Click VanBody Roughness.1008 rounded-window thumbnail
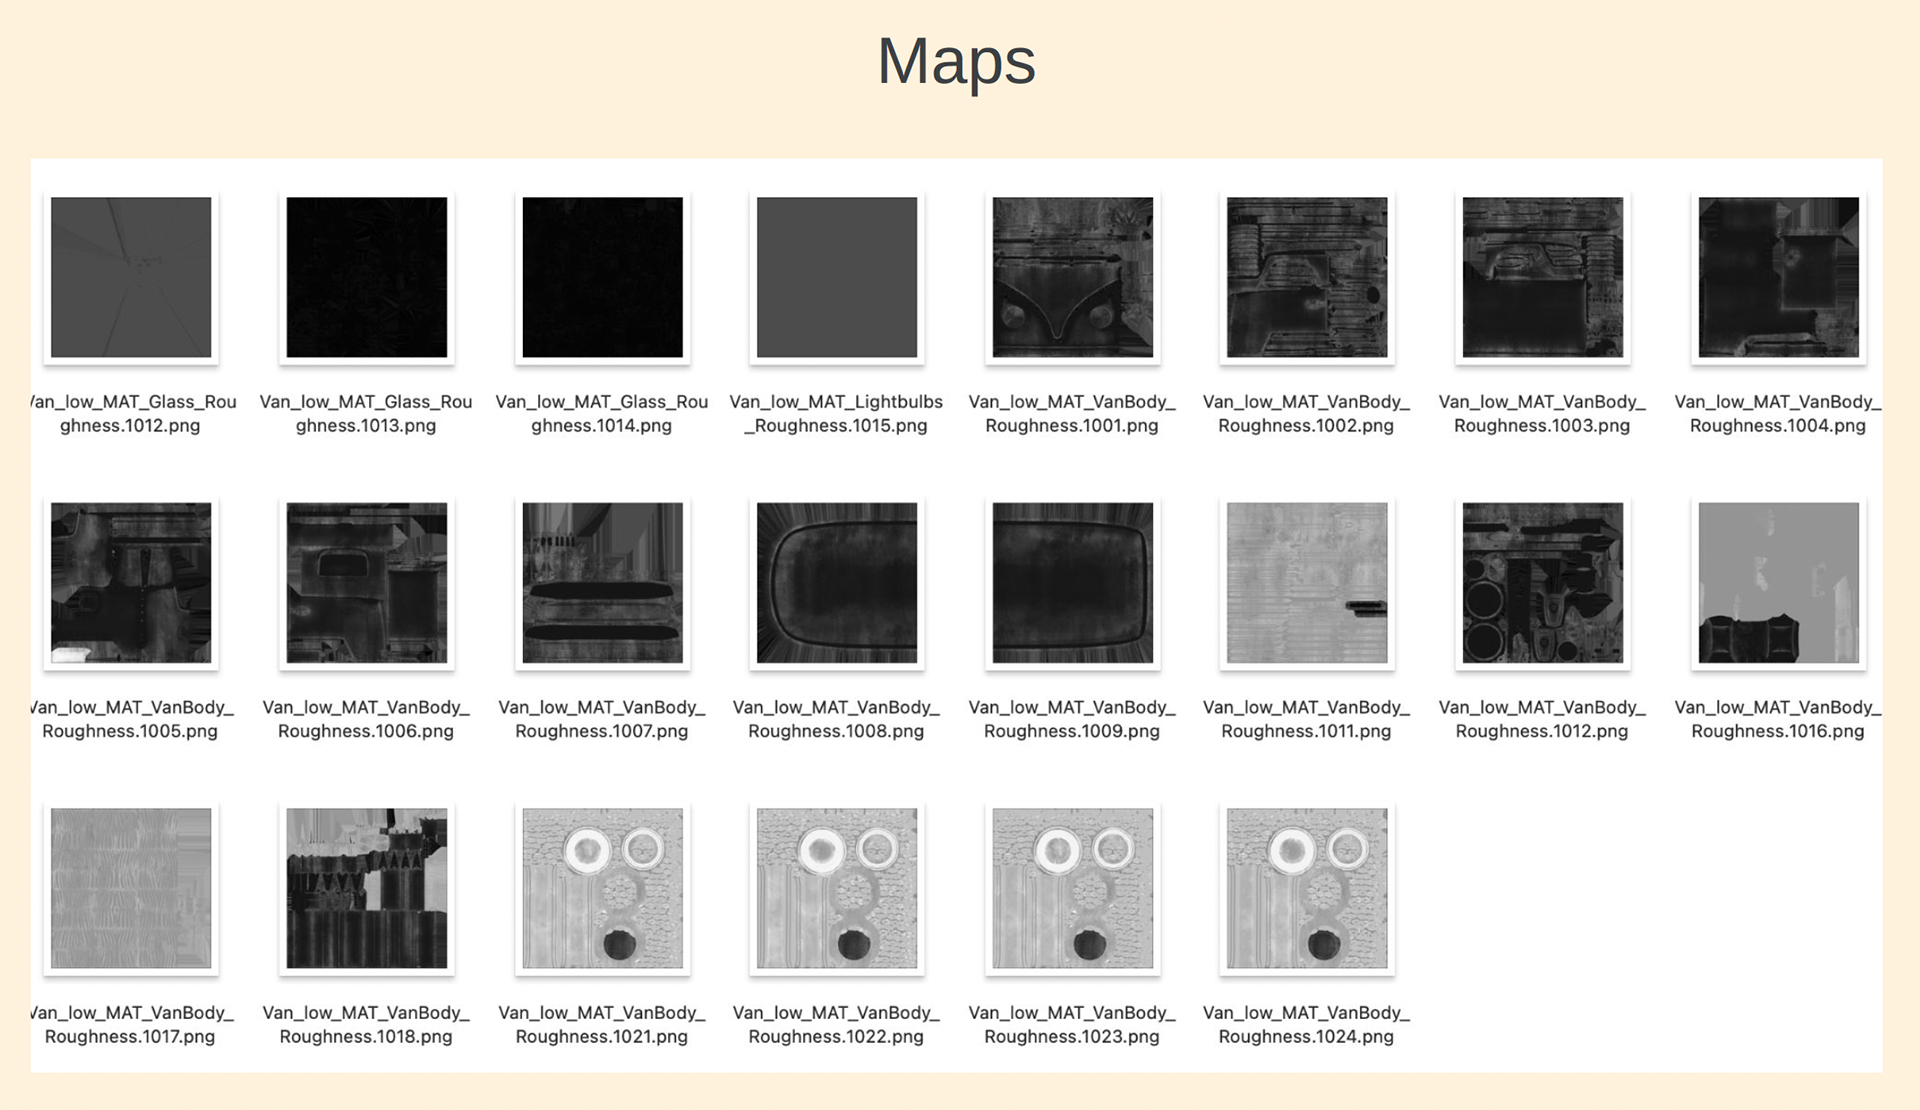 click(837, 582)
